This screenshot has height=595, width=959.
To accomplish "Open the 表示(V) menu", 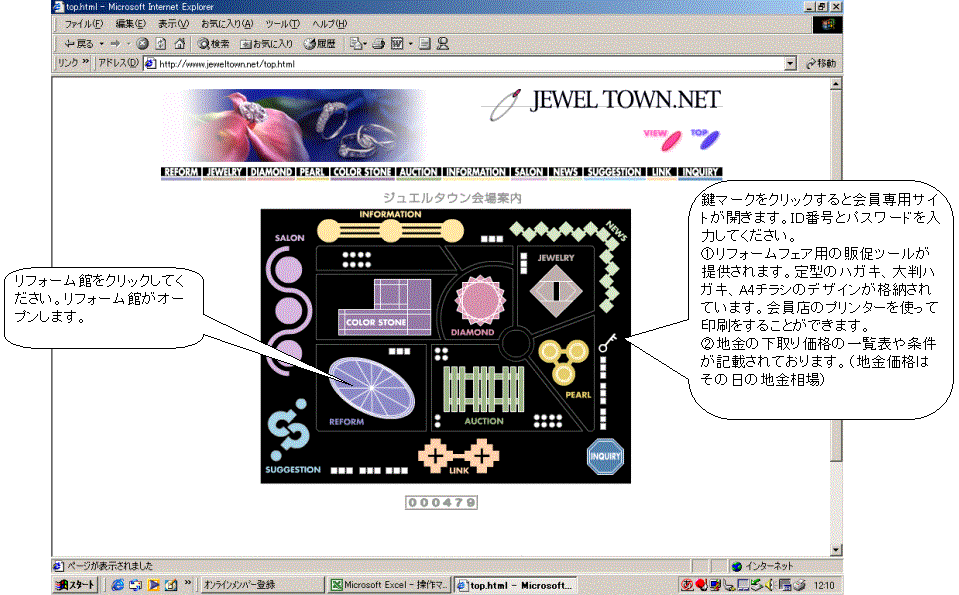I will (x=173, y=24).
